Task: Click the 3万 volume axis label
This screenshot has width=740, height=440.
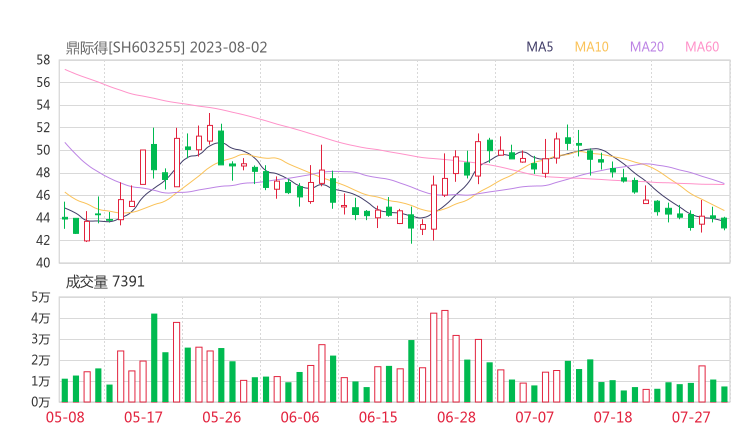Action: (x=41, y=339)
